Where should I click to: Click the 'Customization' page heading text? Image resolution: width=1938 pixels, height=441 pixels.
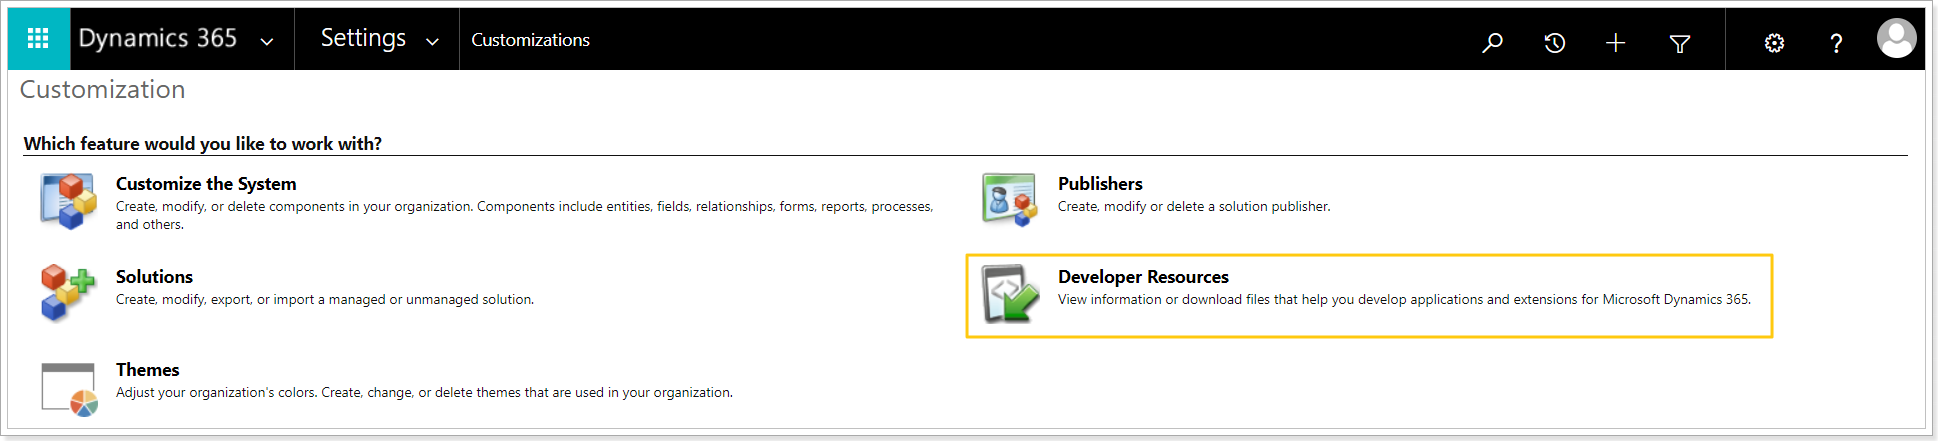(103, 90)
